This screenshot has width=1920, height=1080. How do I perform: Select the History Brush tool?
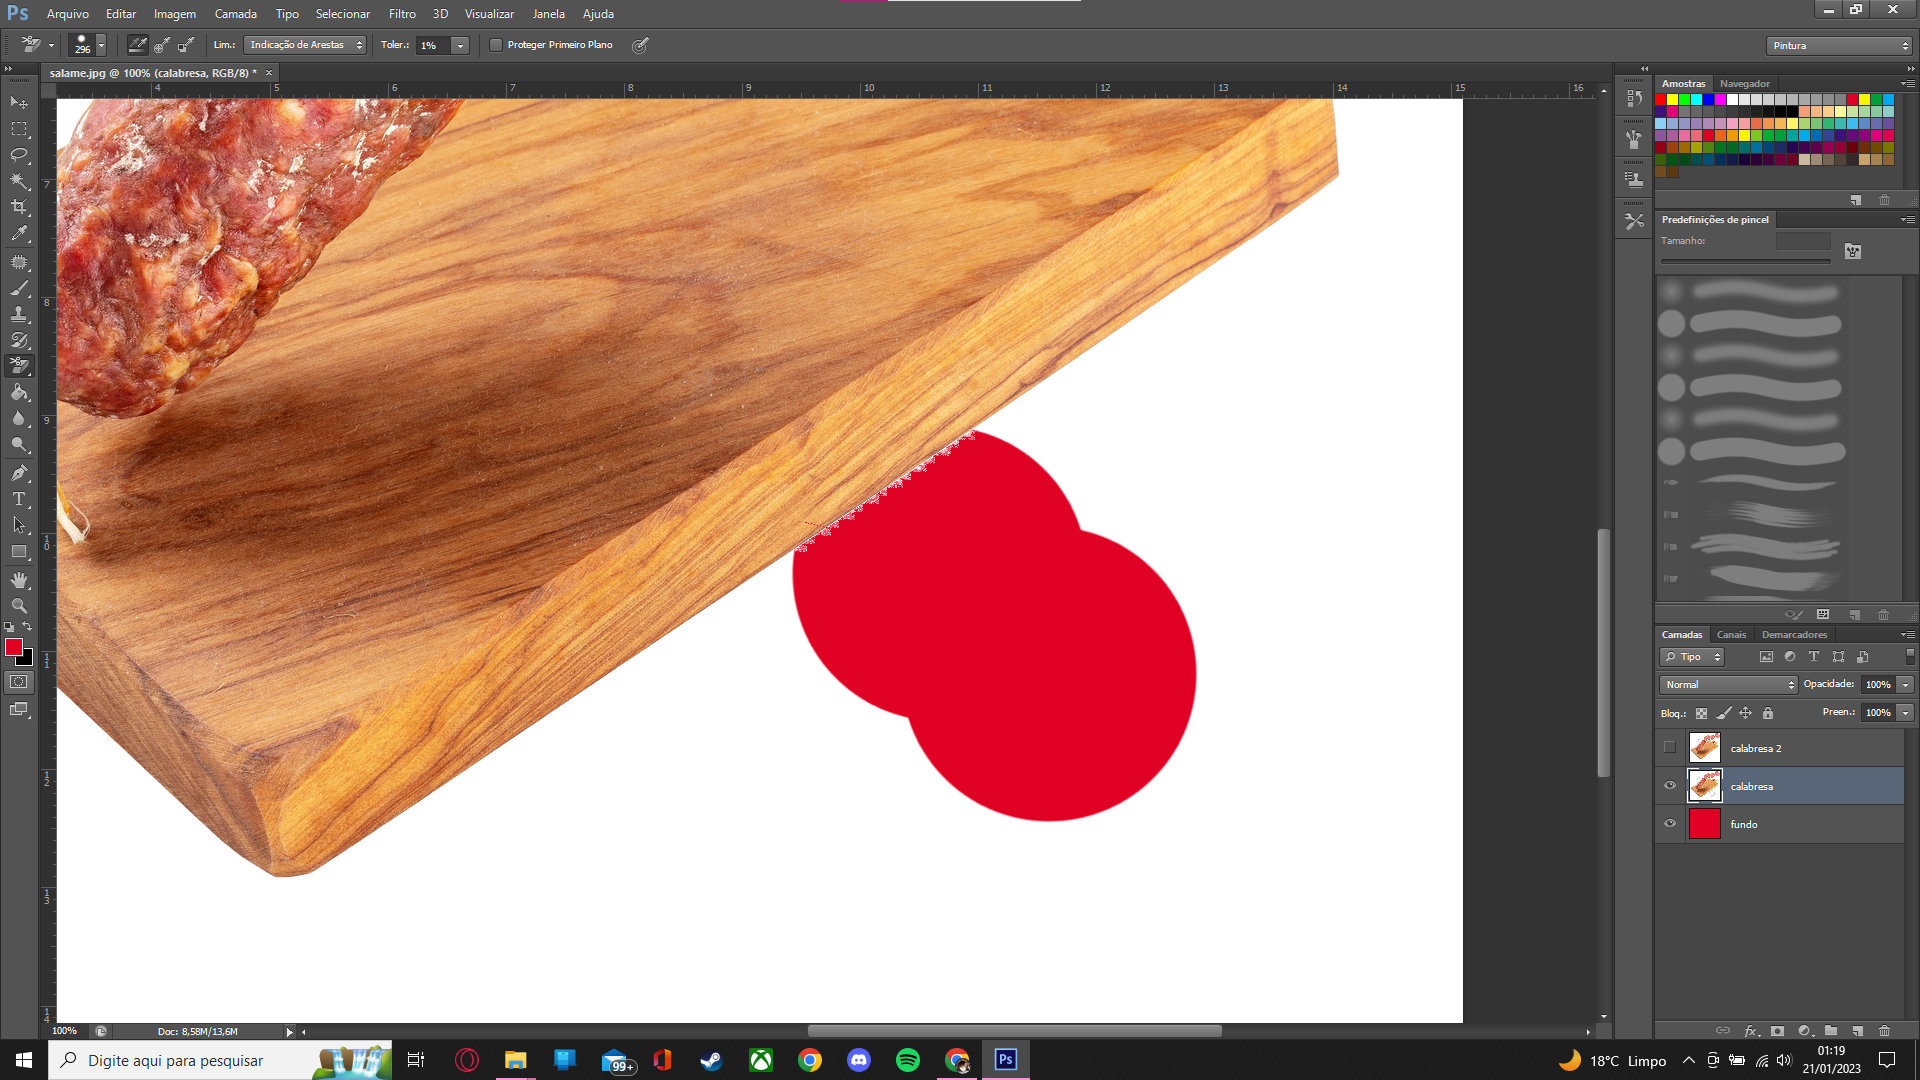pos(19,340)
